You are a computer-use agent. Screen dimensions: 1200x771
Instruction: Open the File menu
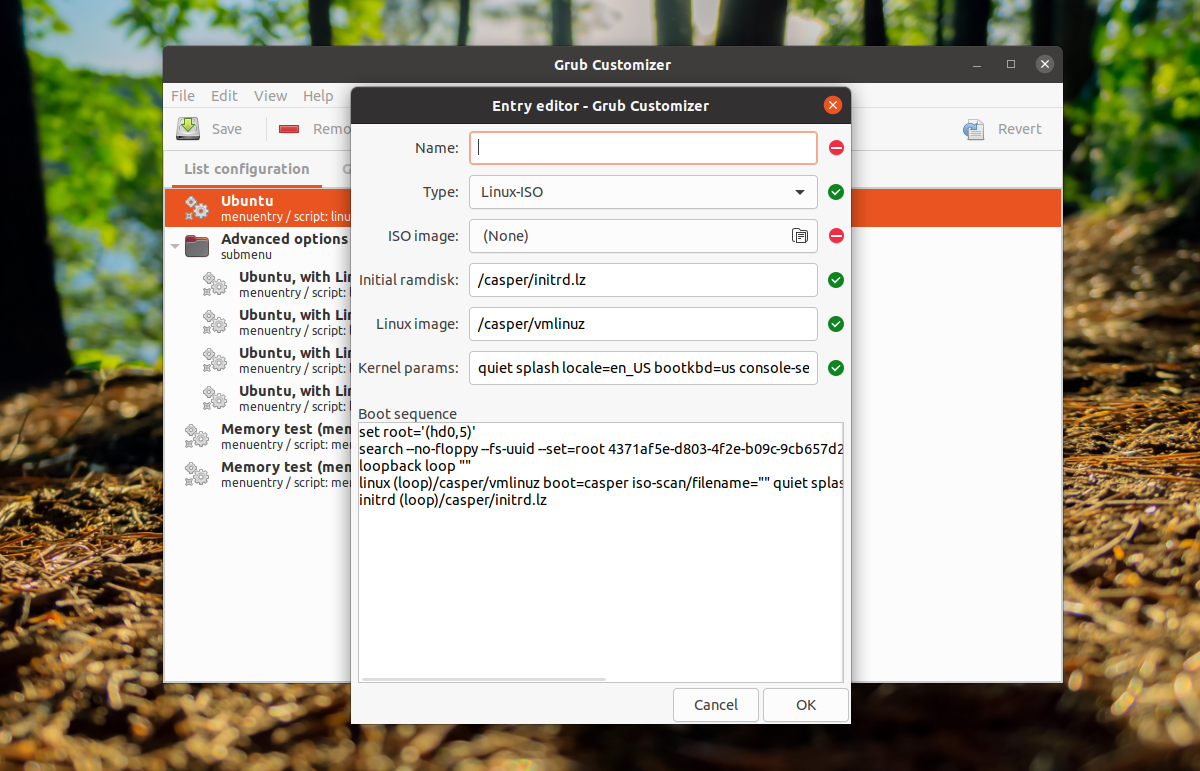[x=183, y=96]
